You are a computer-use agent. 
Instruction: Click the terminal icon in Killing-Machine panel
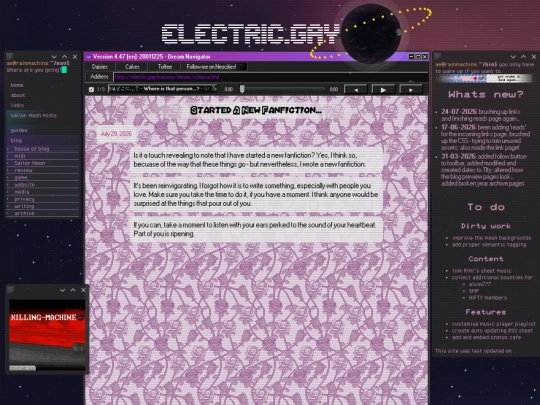click(x=10, y=290)
